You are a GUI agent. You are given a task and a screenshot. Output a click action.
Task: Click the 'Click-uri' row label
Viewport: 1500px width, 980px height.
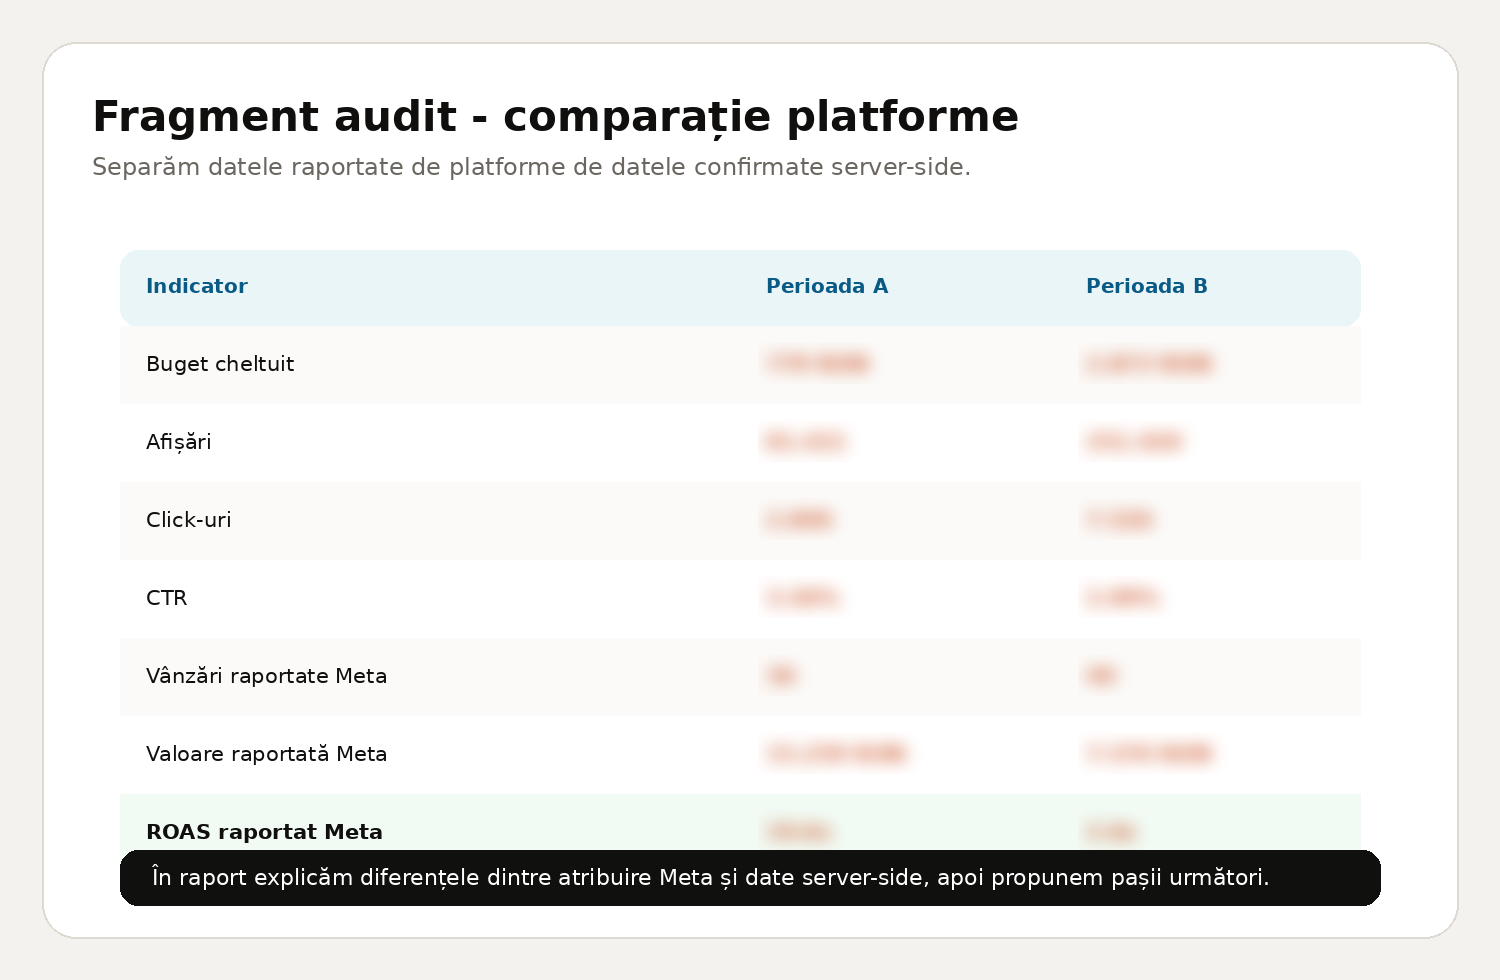coord(189,520)
